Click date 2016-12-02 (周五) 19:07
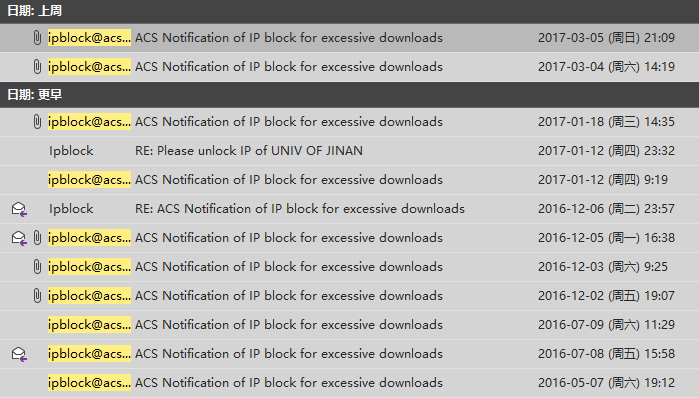This screenshot has width=699, height=398. pyautogui.click(x=606, y=296)
